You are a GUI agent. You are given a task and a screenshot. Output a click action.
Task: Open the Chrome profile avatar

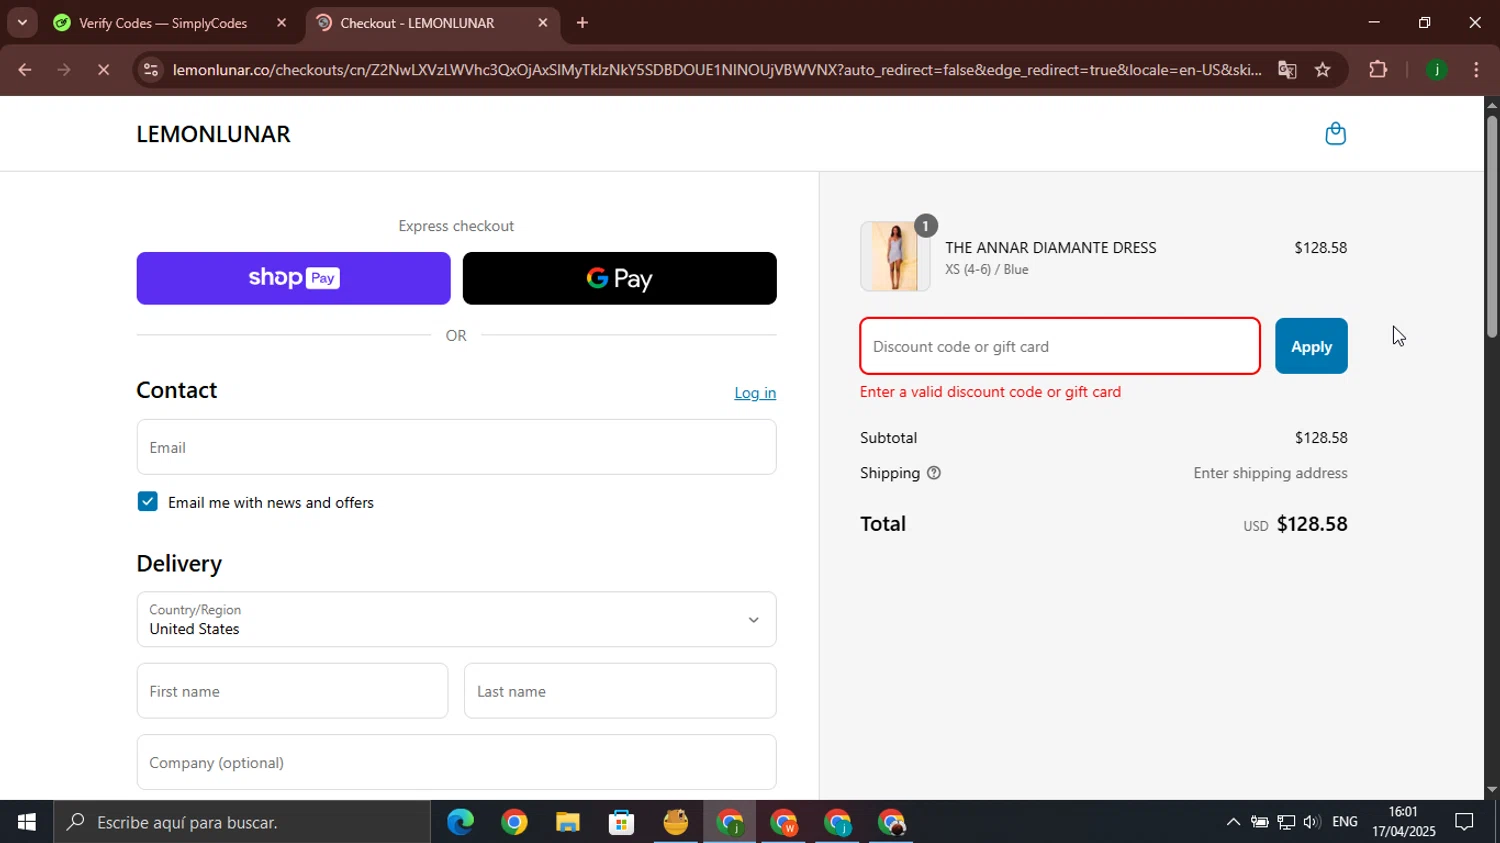click(x=1437, y=70)
